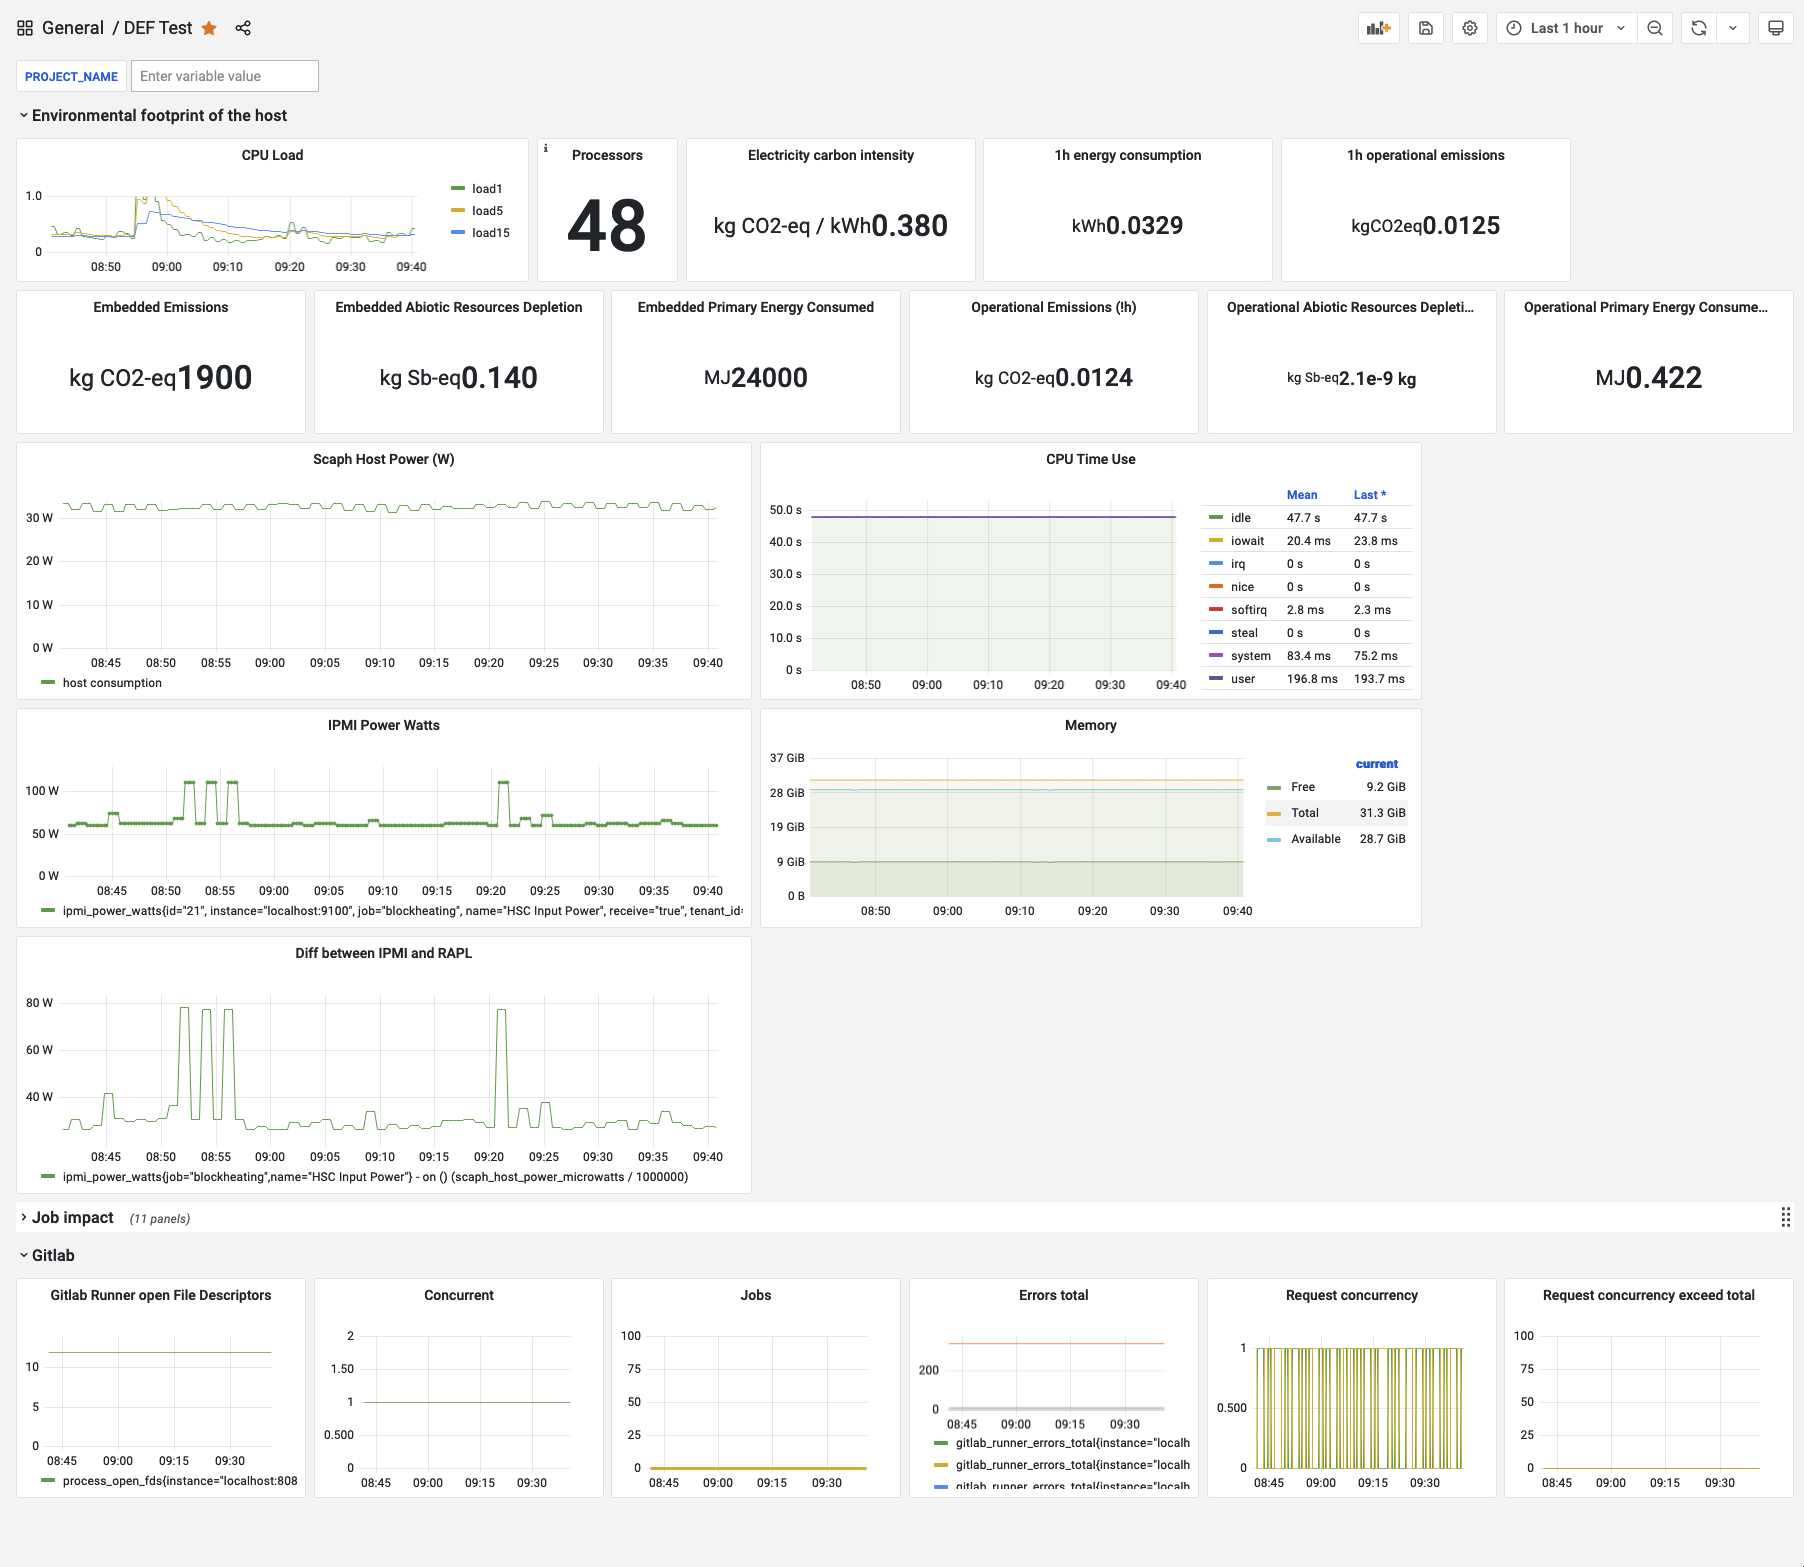This screenshot has height=1567, width=1804.
Task: Sort CPU Time Use legend by Mean
Action: pyautogui.click(x=1302, y=495)
